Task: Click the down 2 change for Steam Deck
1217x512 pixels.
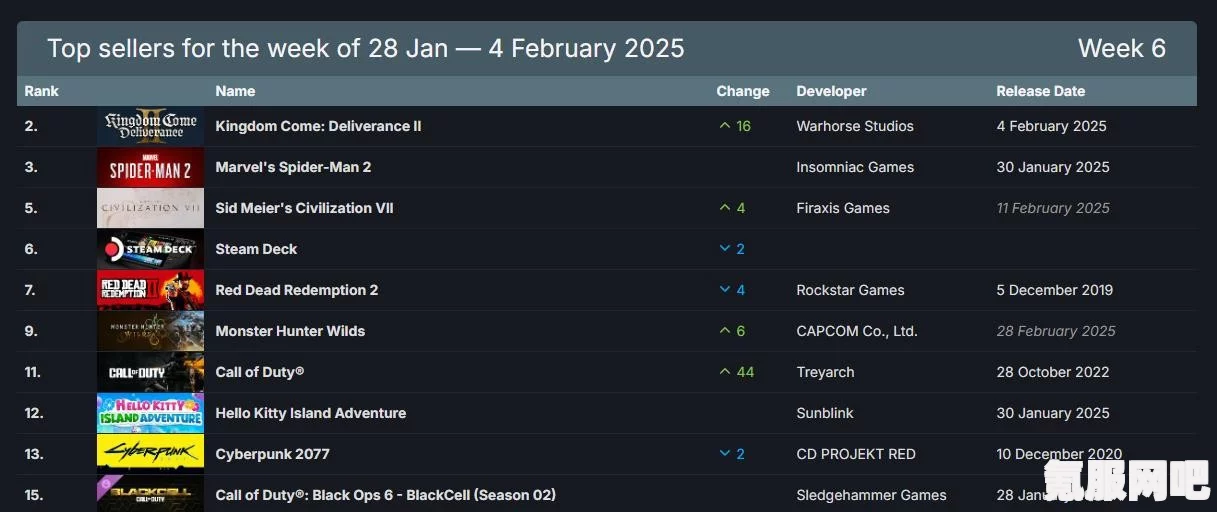Action: (x=732, y=249)
